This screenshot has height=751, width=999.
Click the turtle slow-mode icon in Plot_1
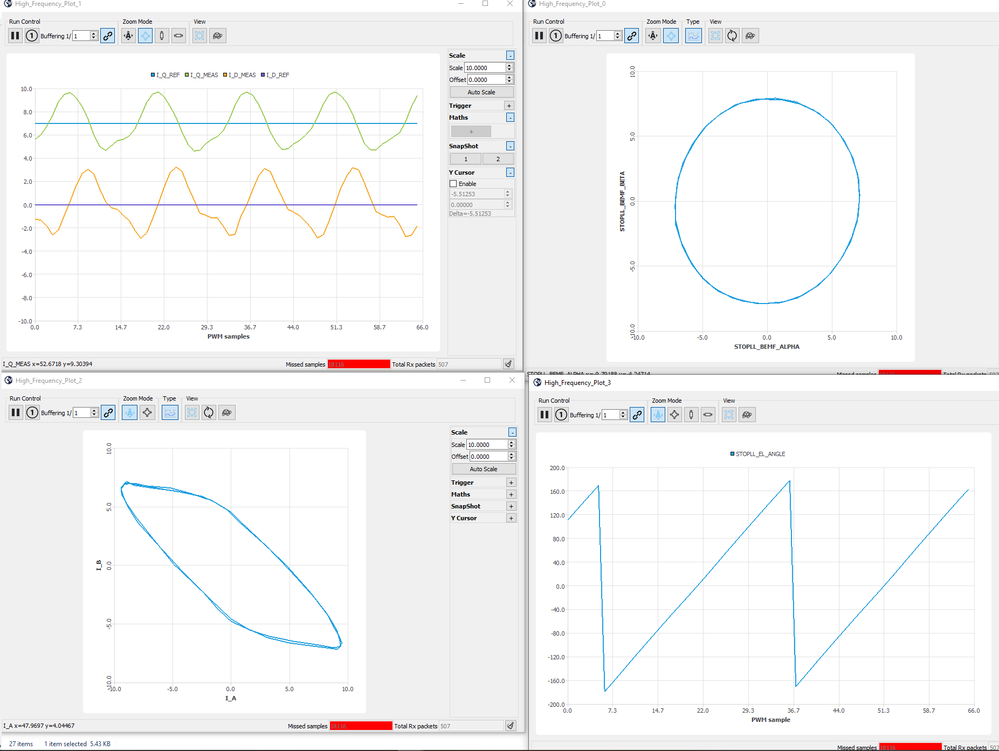coord(217,36)
